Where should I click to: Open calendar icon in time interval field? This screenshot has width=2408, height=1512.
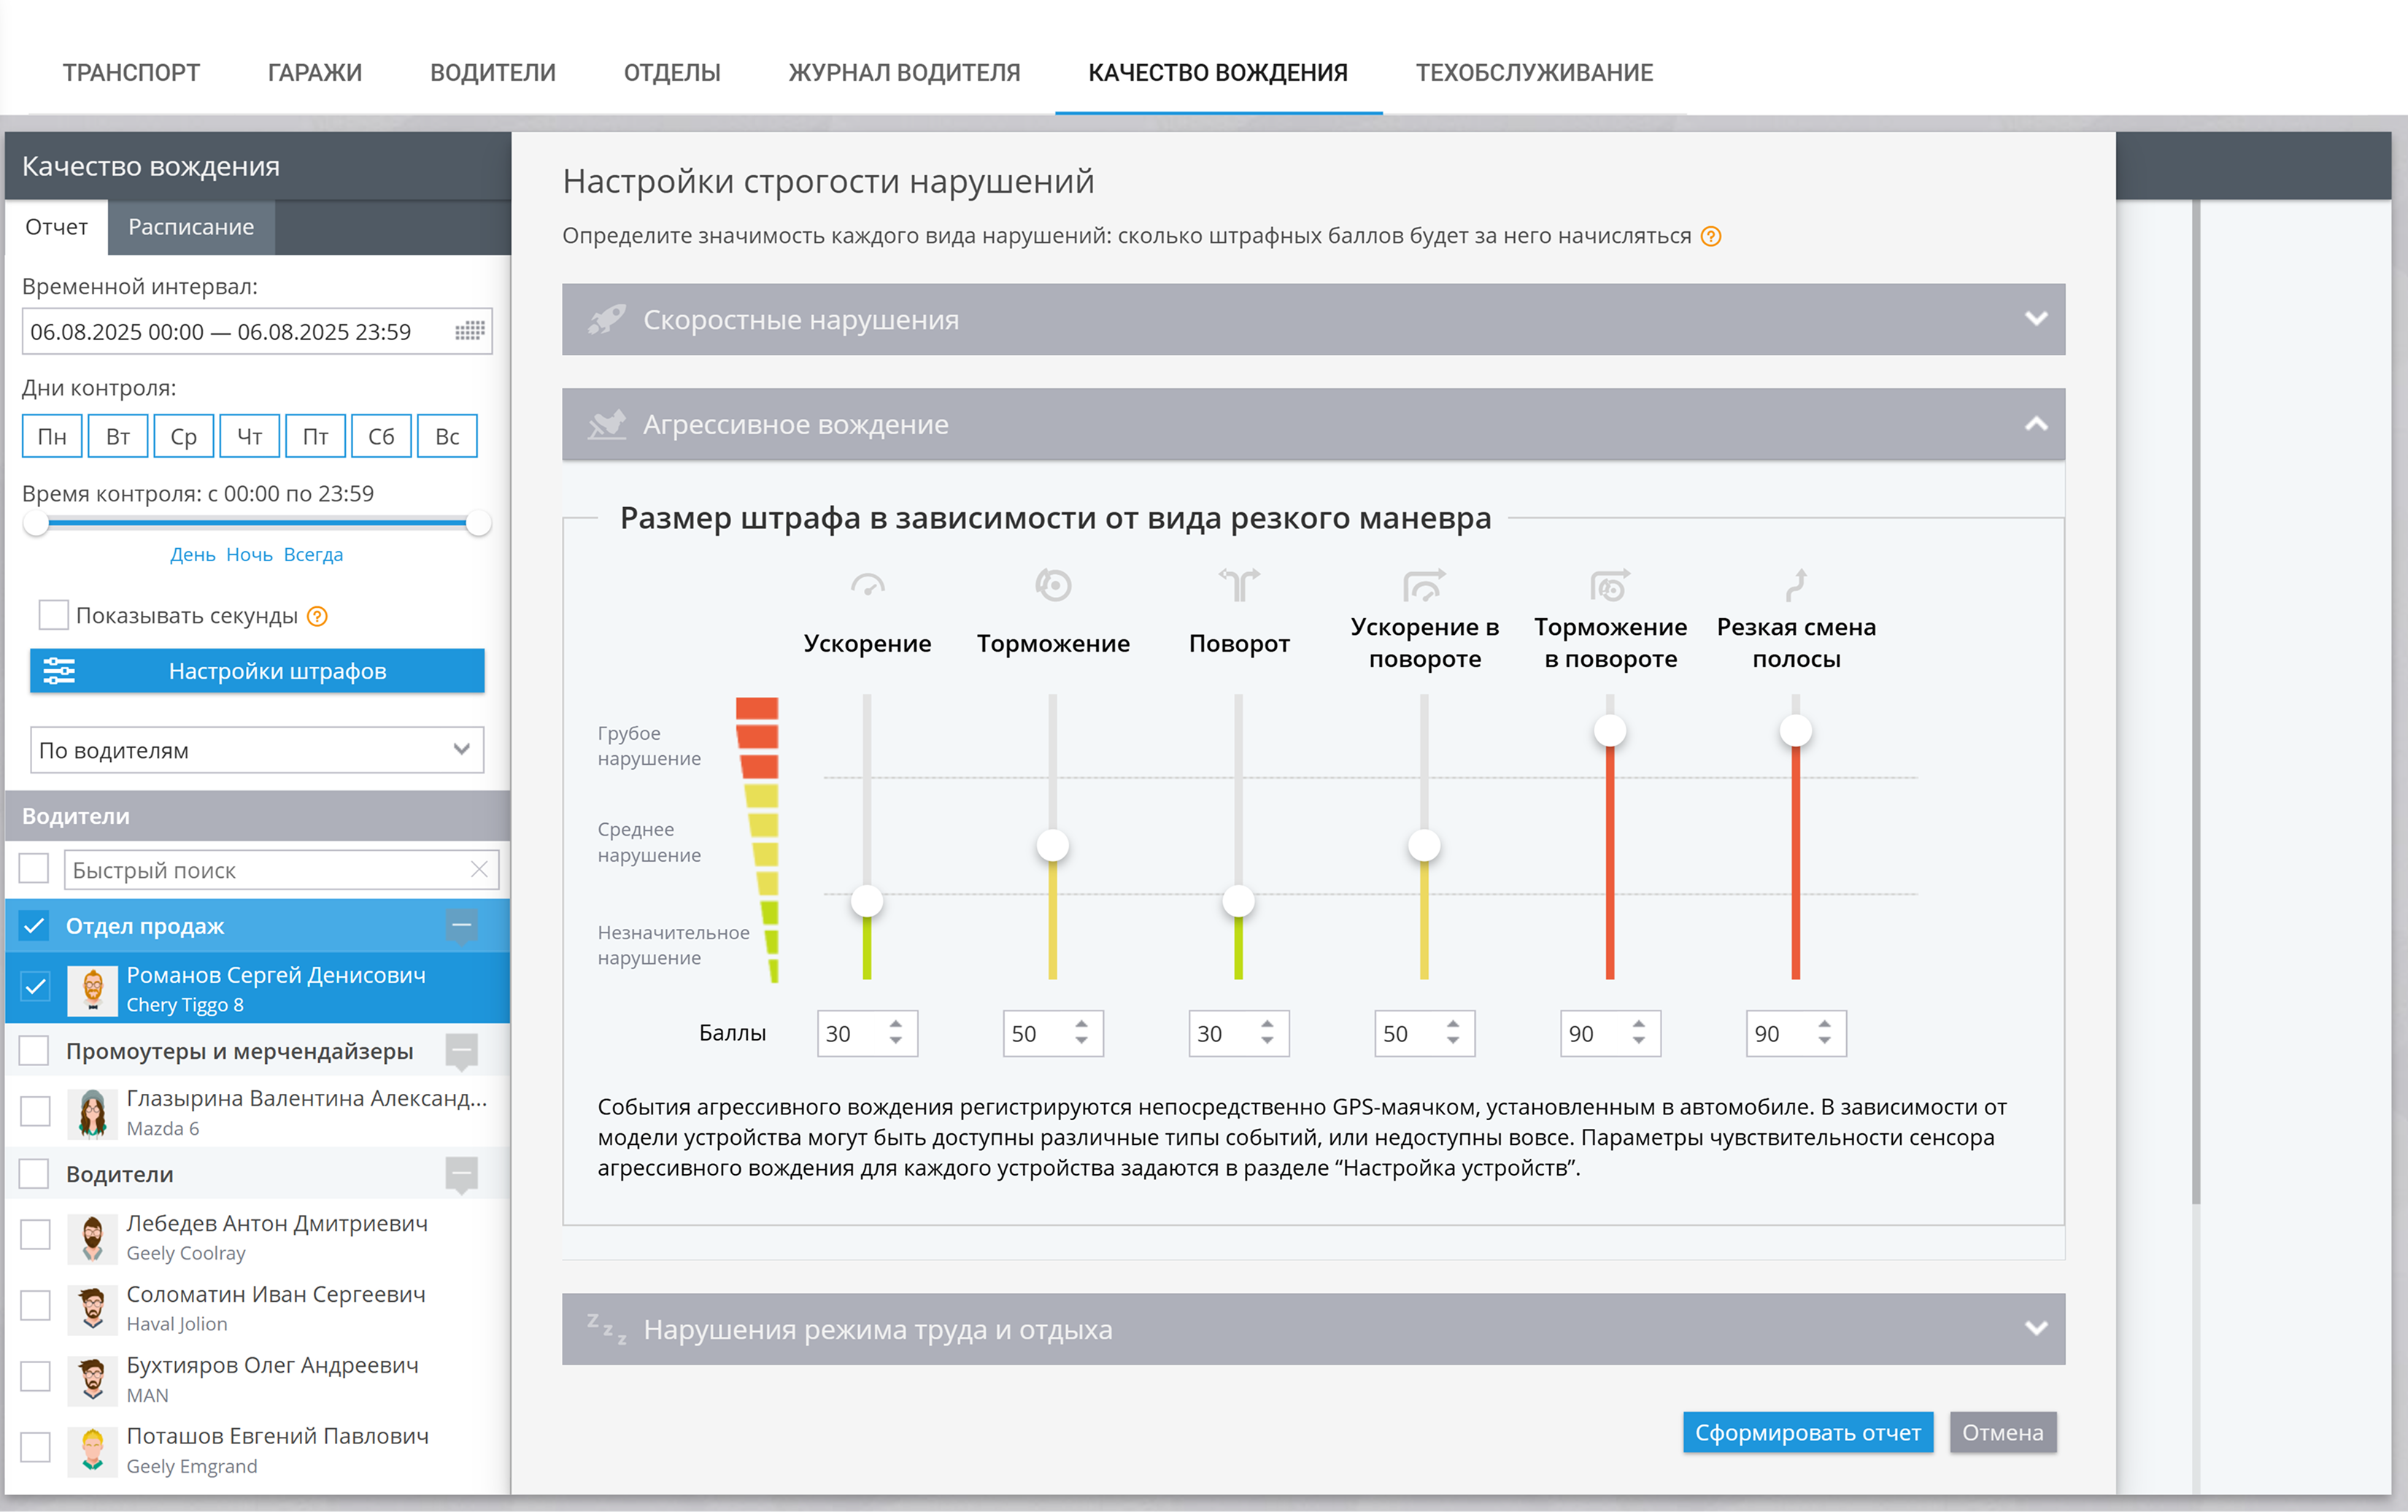tap(469, 331)
